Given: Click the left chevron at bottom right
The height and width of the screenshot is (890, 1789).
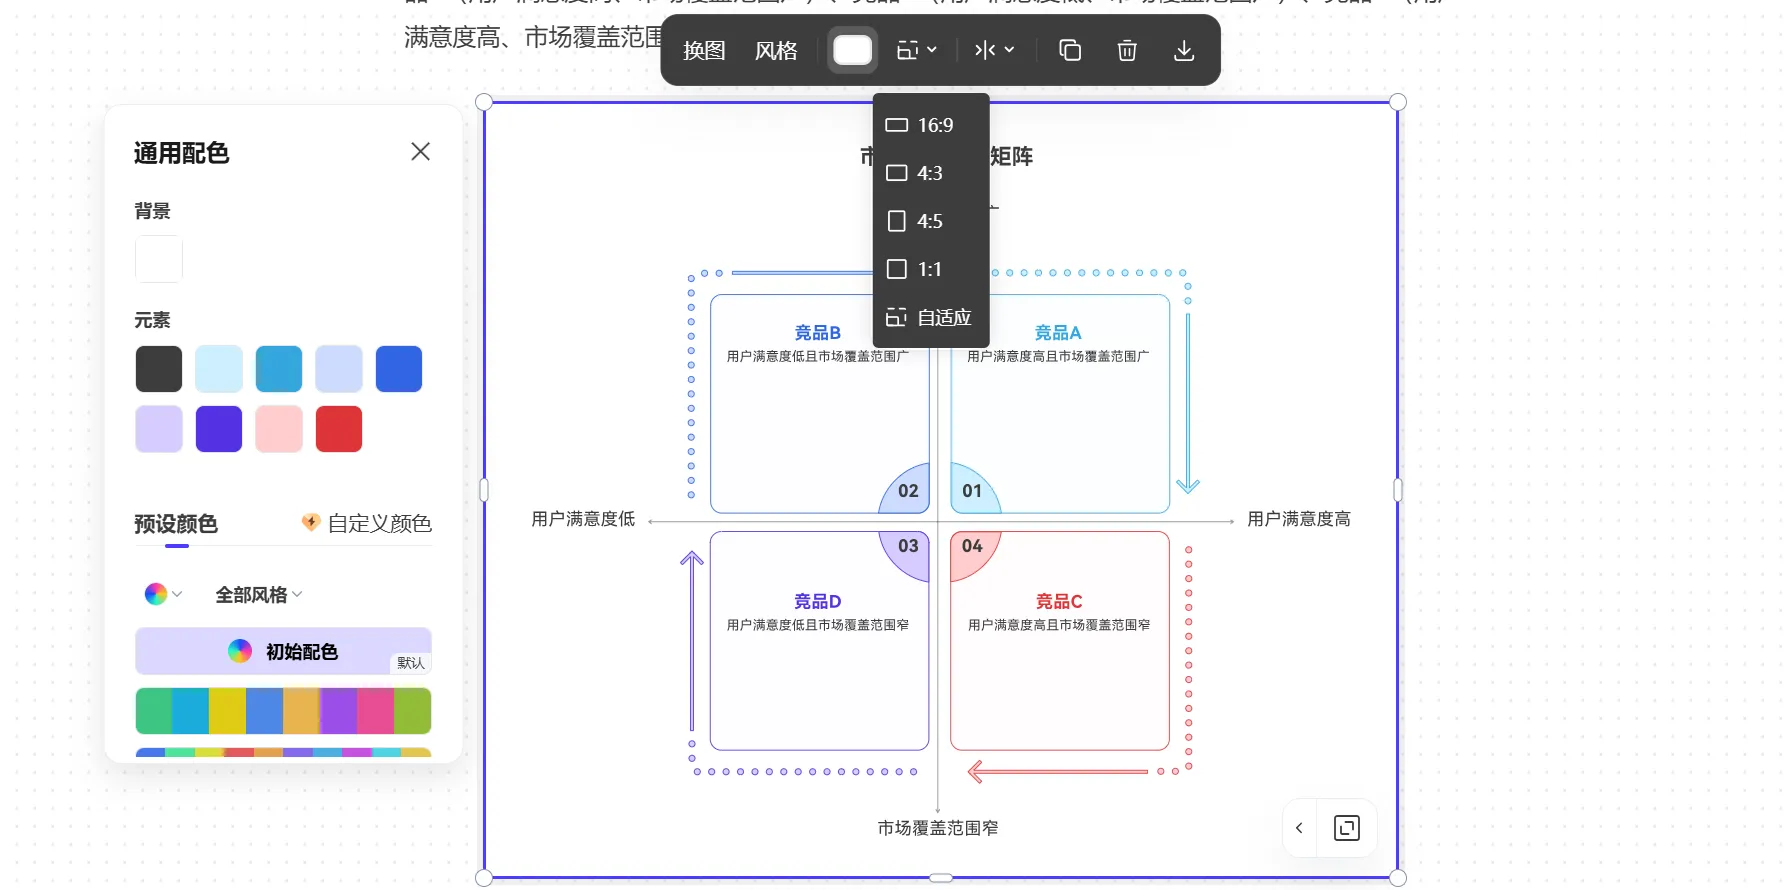Looking at the screenshot, I should (x=1299, y=828).
